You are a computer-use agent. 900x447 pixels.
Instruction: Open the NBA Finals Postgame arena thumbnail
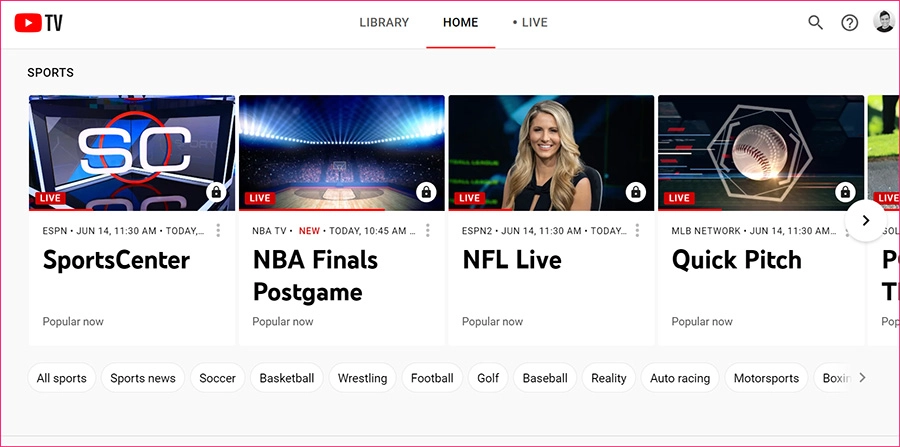[342, 153]
